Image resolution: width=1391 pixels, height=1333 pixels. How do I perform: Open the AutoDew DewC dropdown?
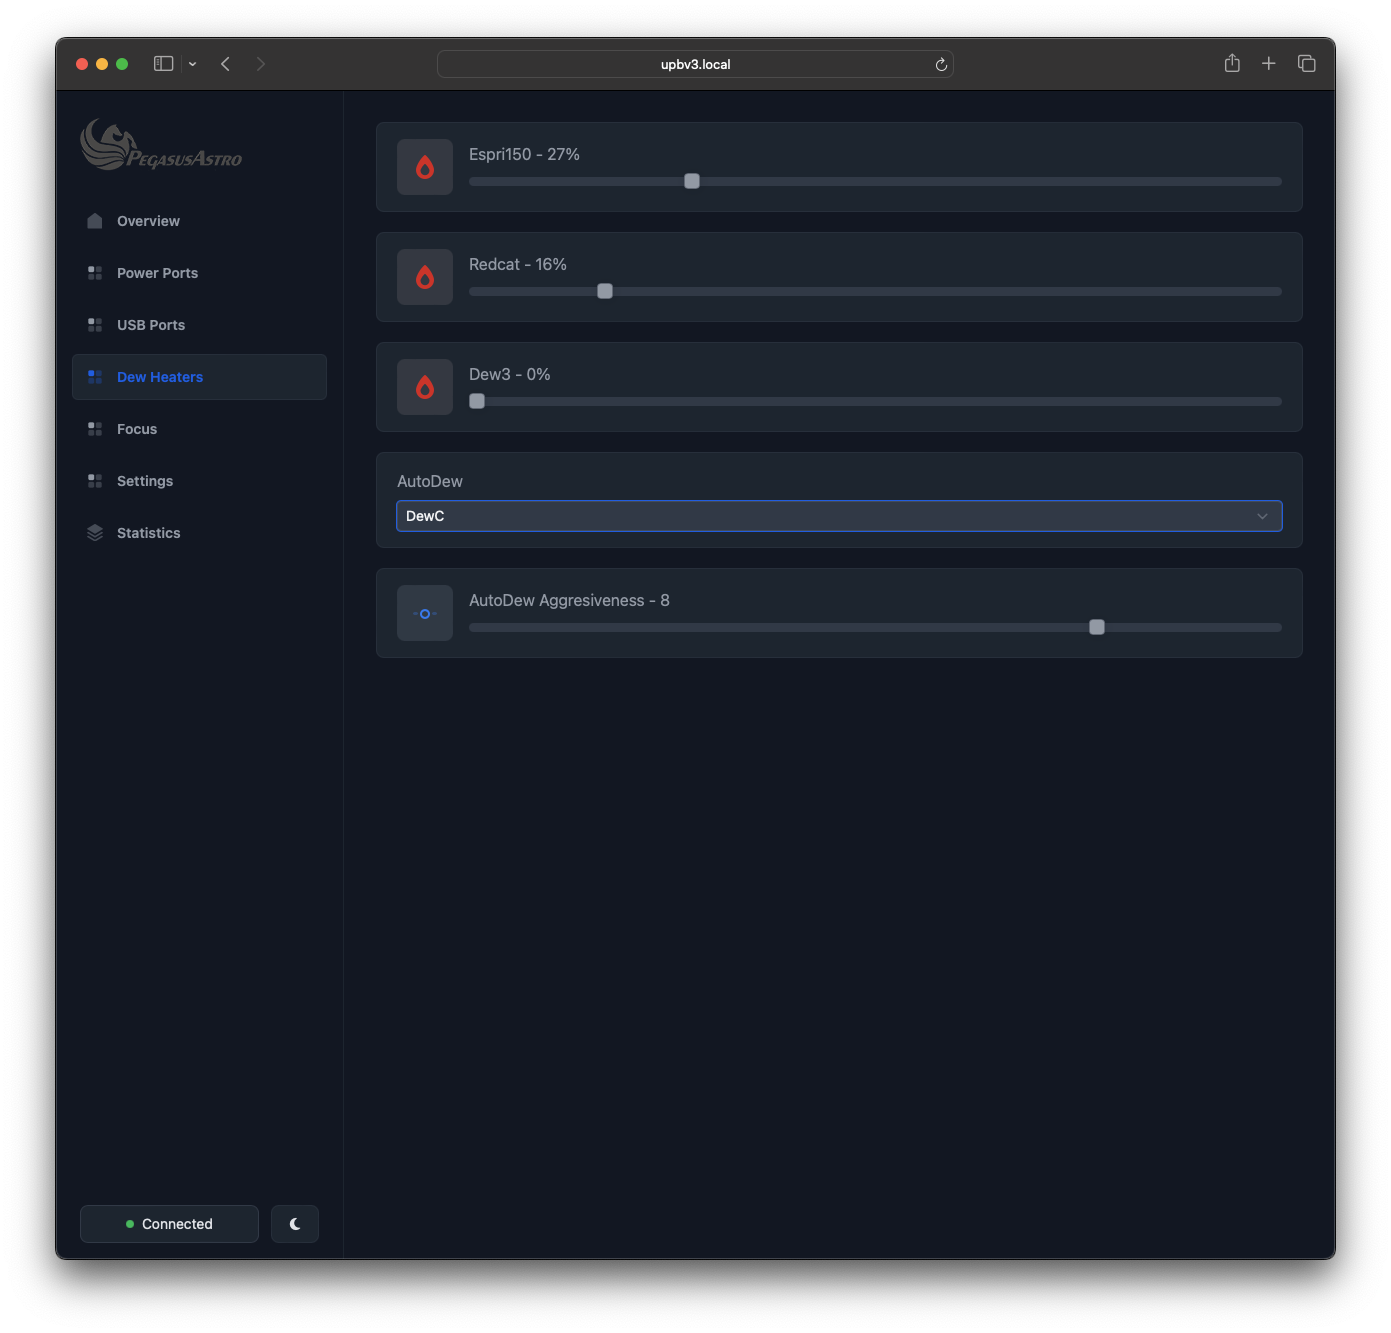839,516
